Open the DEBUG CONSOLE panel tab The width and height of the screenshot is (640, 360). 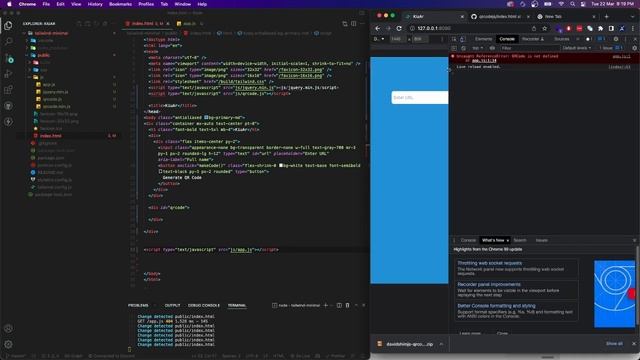point(204,305)
